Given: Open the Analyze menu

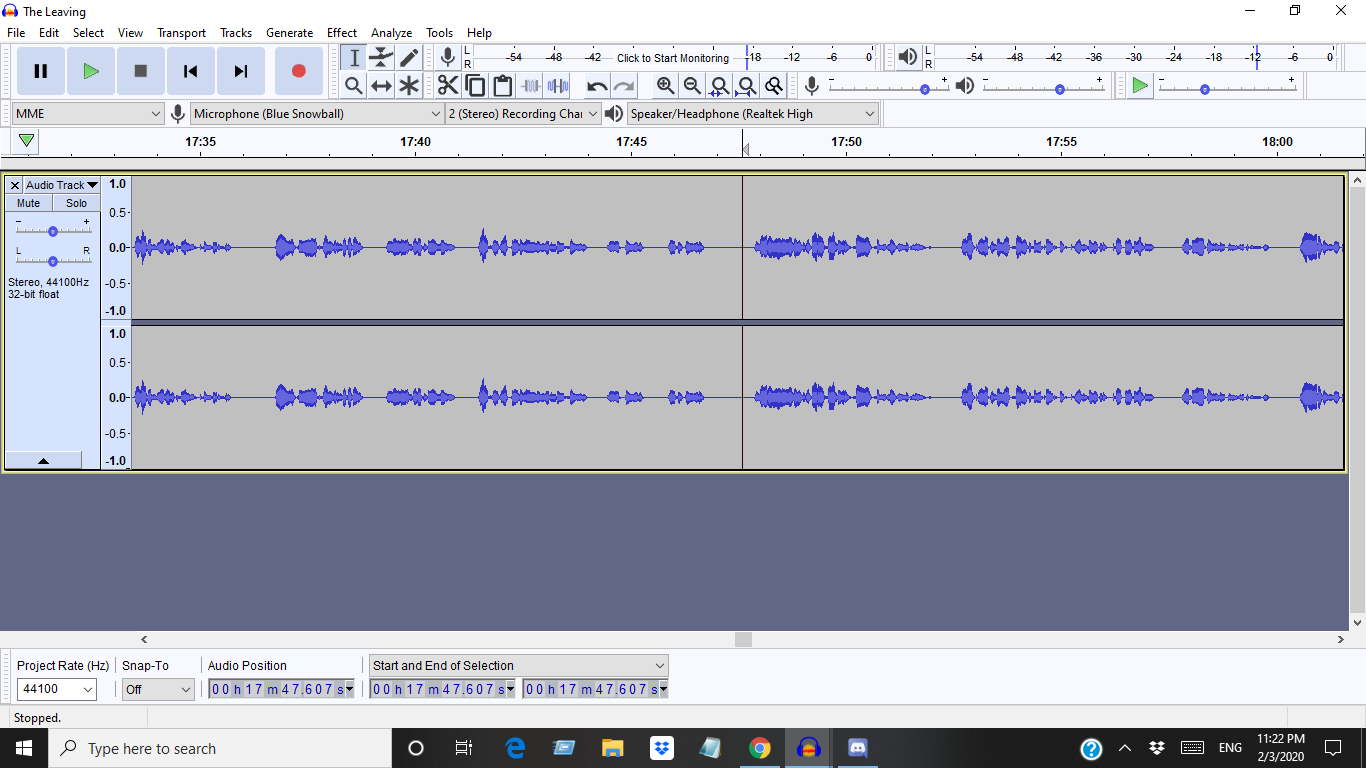Looking at the screenshot, I should pos(391,33).
